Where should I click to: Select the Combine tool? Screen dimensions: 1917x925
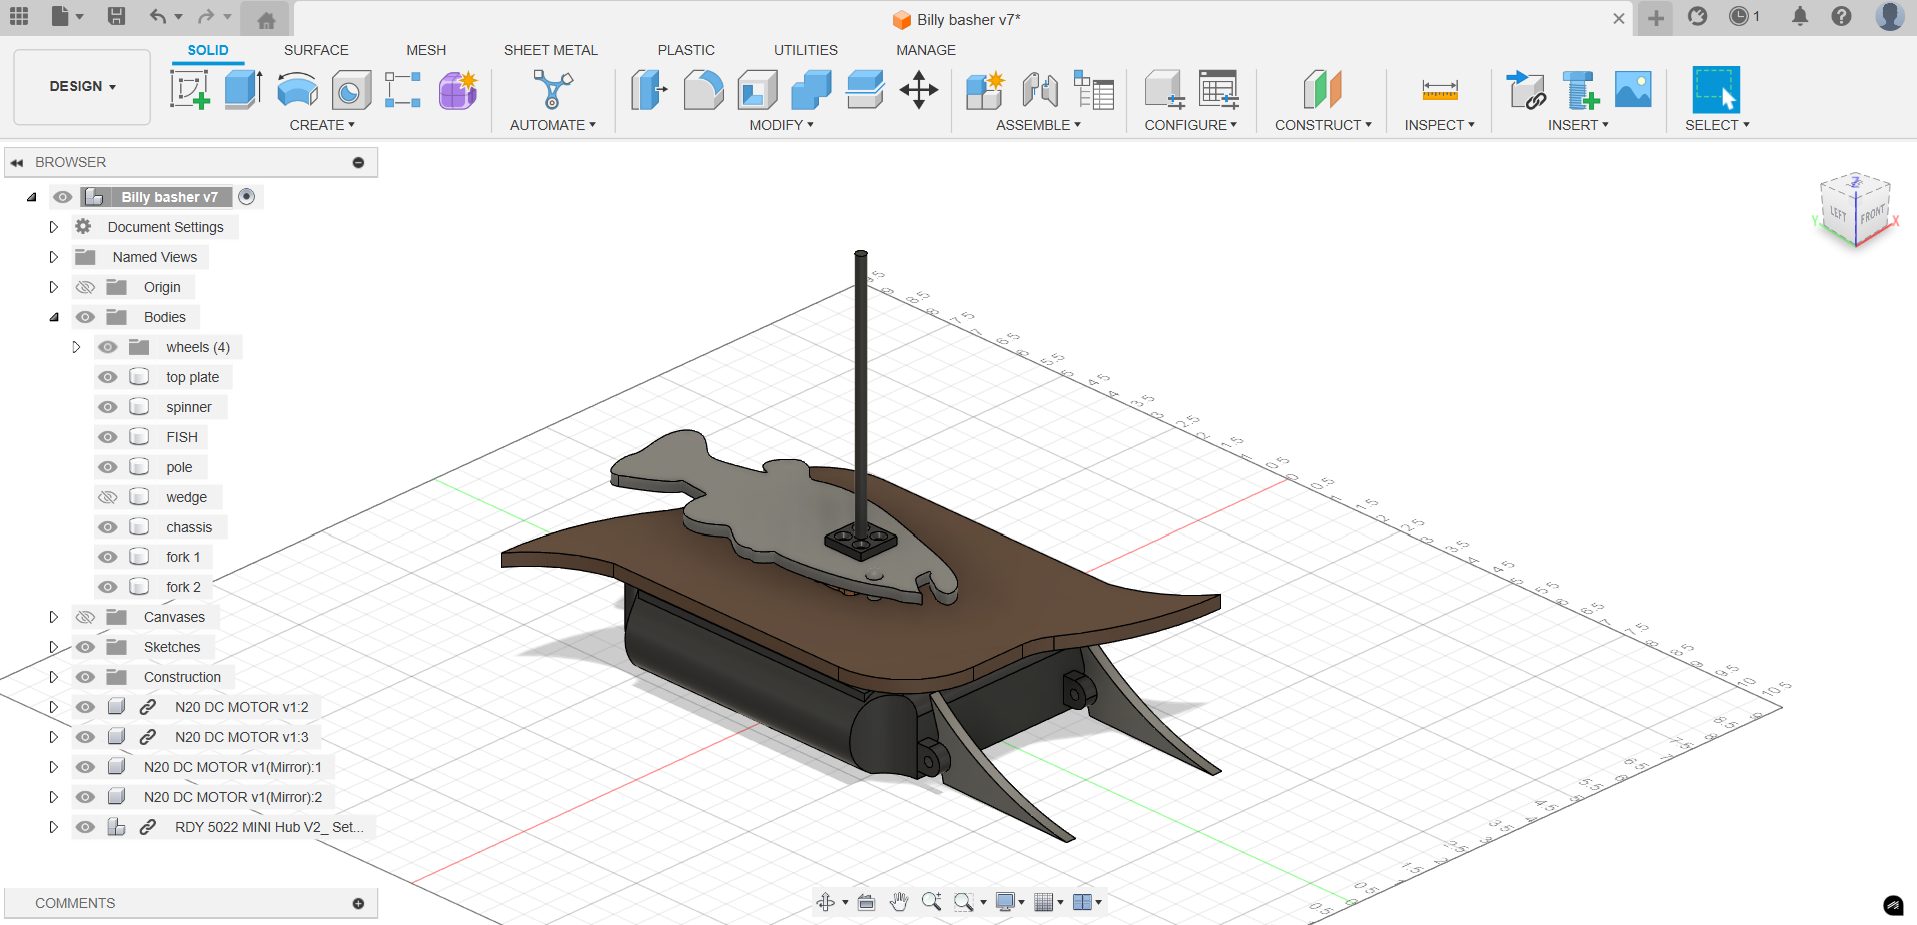tap(811, 90)
